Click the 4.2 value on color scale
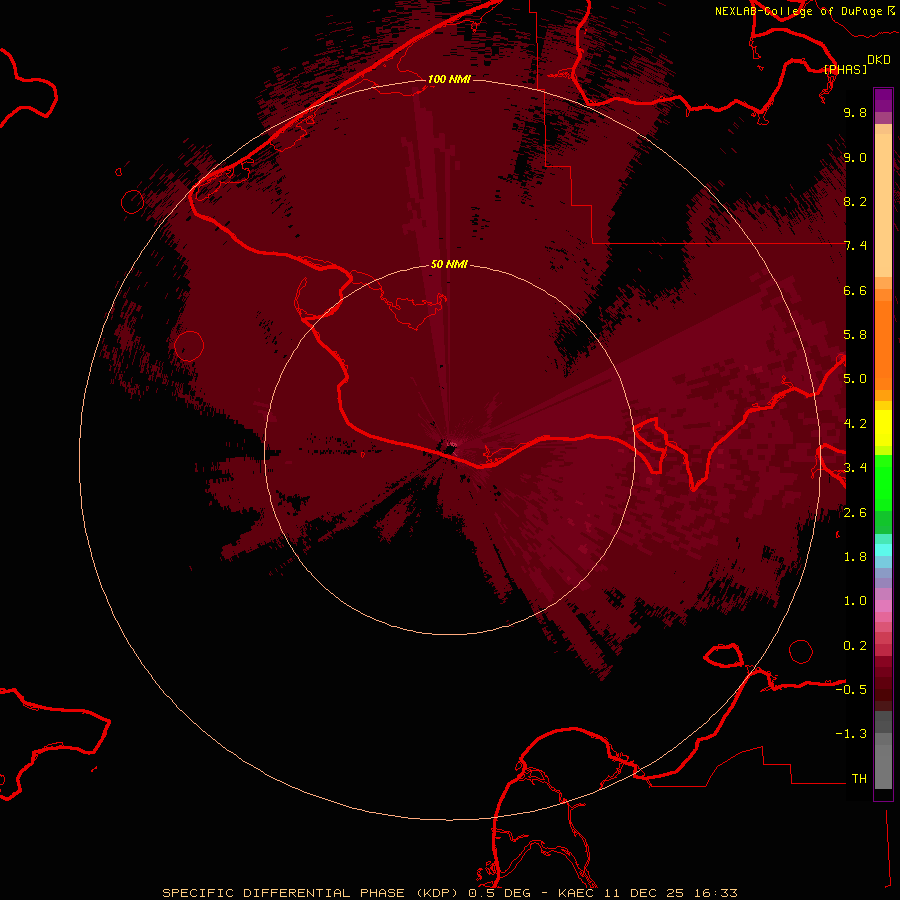The height and width of the screenshot is (900, 900). pos(855,424)
